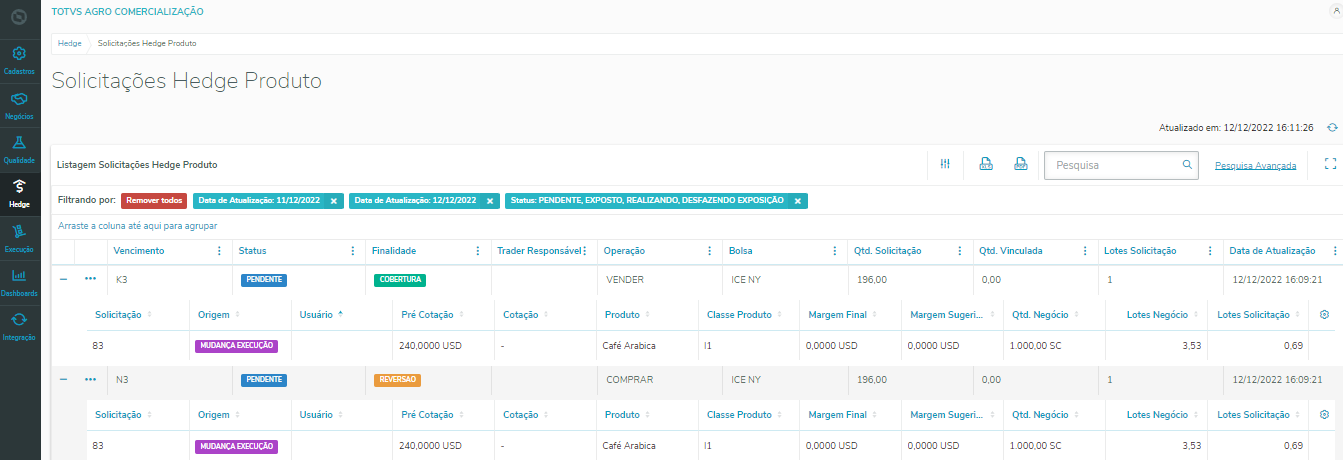The width and height of the screenshot is (1343, 460).
Task: Open the Execução sidebar section
Action: pyautogui.click(x=20, y=237)
